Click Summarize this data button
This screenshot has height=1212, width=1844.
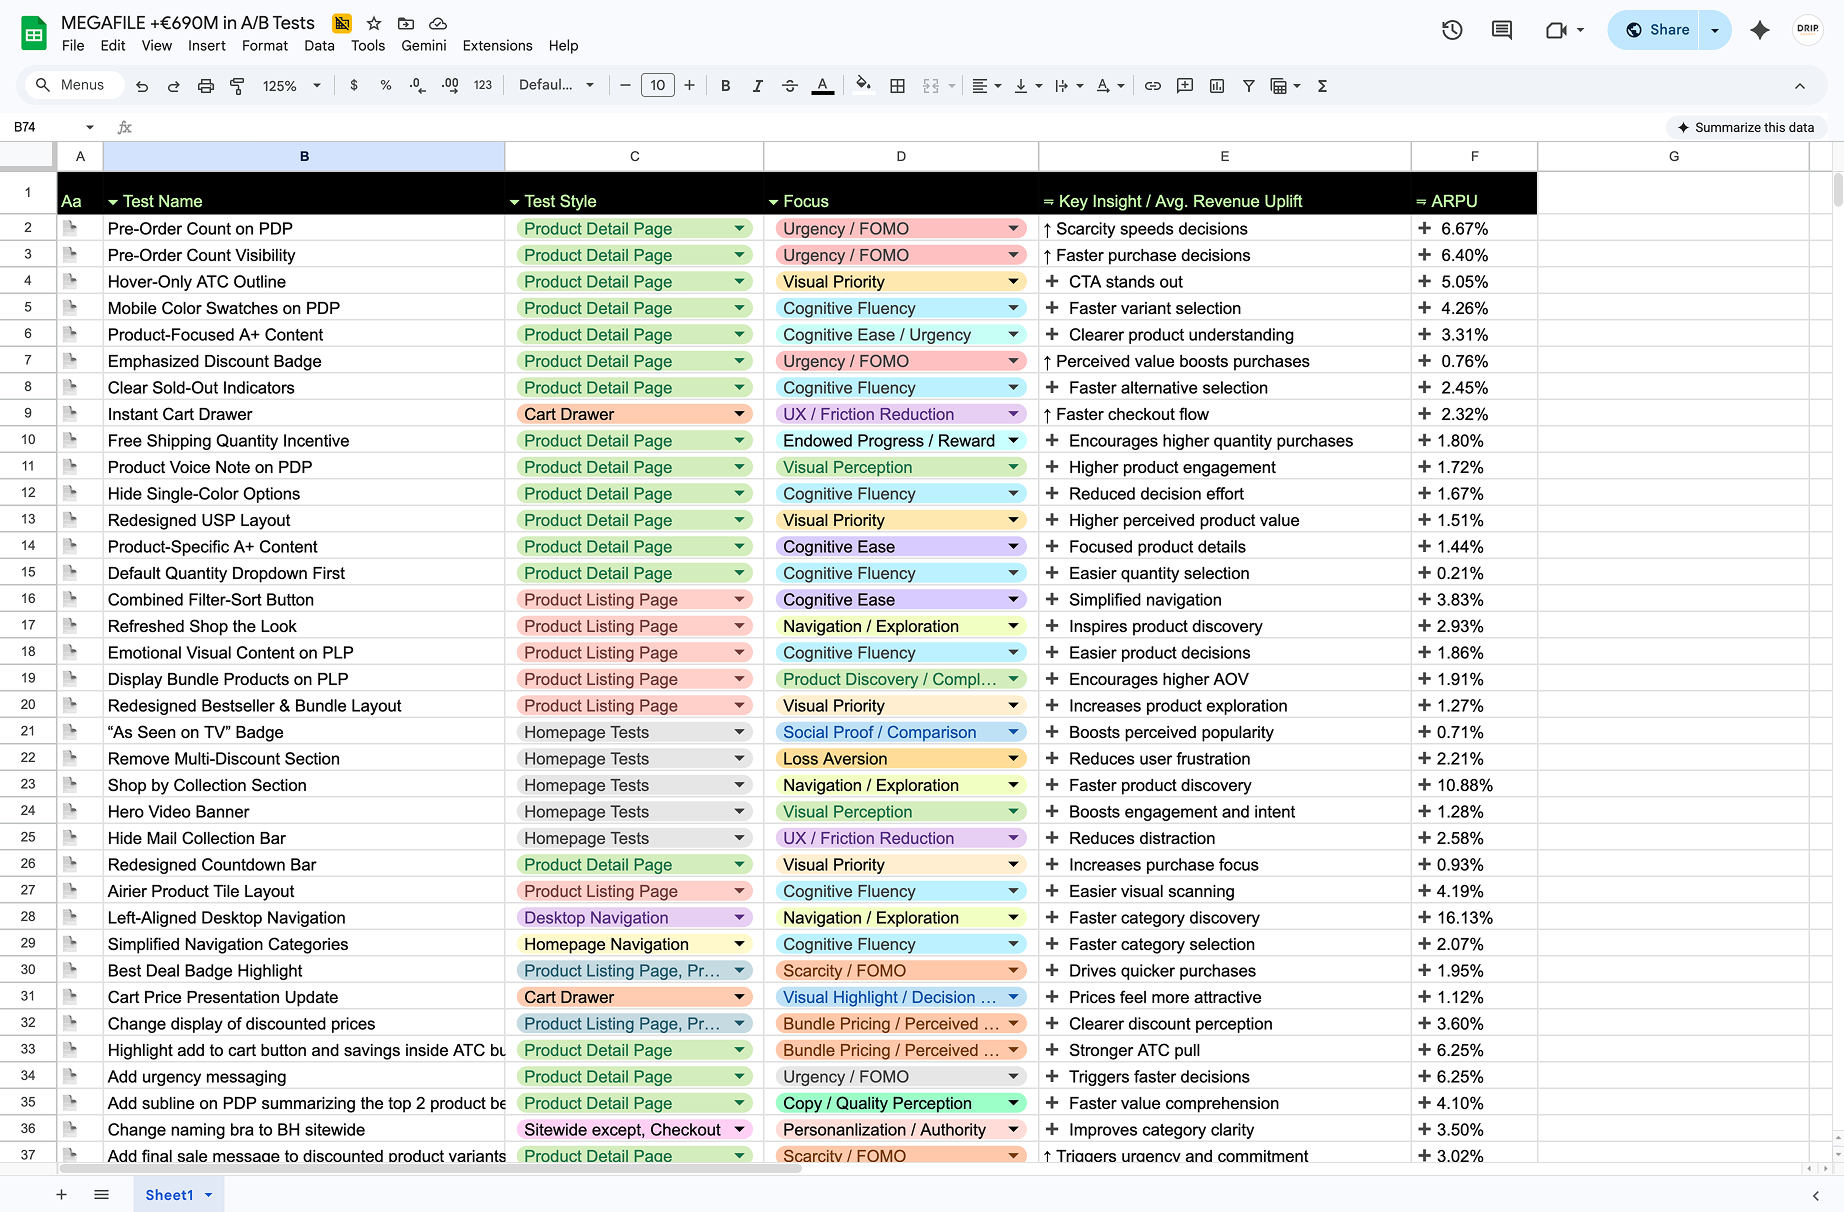pyautogui.click(x=1745, y=127)
